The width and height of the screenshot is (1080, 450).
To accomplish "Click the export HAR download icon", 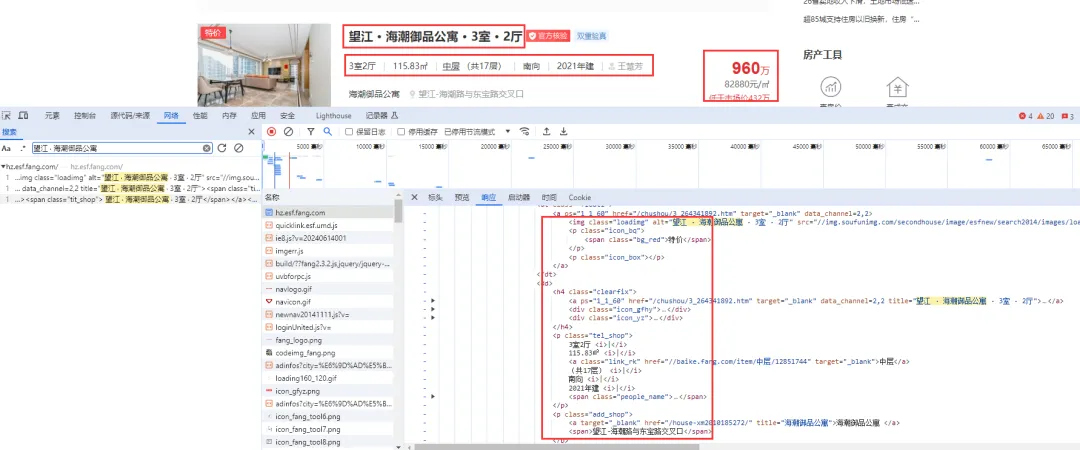I will (x=563, y=132).
